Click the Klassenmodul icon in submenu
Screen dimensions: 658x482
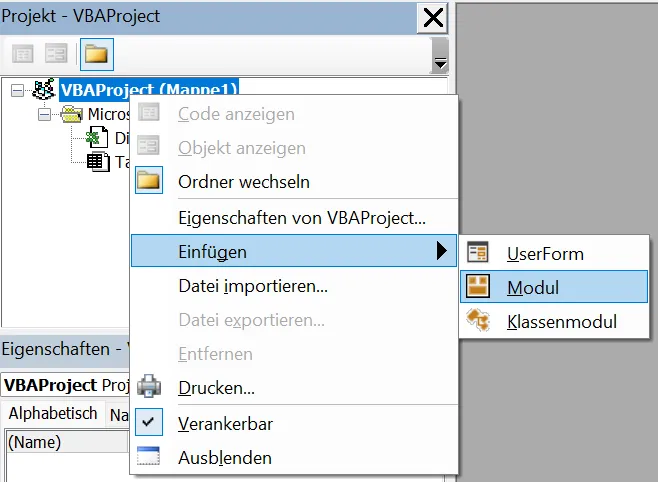(x=479, y=321)
